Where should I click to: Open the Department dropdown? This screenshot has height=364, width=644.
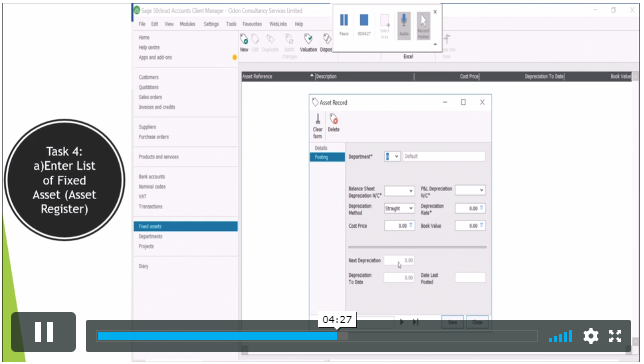click(x=396, y=157)
